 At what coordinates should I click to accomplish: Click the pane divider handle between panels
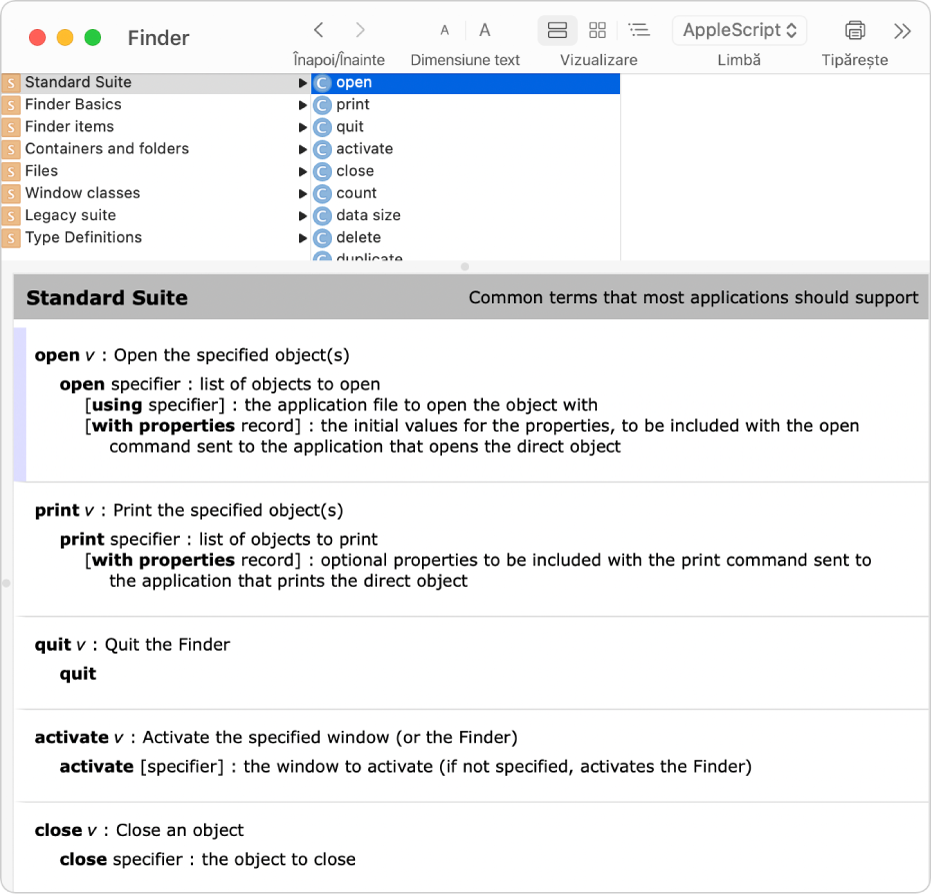pyautogui.click(x=465, y=266)
